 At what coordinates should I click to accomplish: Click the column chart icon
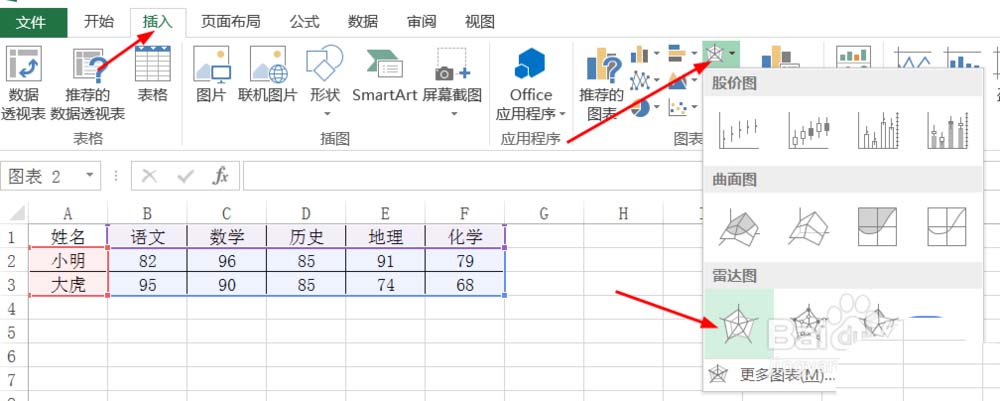pyautogui.click(x=639, y=55)
